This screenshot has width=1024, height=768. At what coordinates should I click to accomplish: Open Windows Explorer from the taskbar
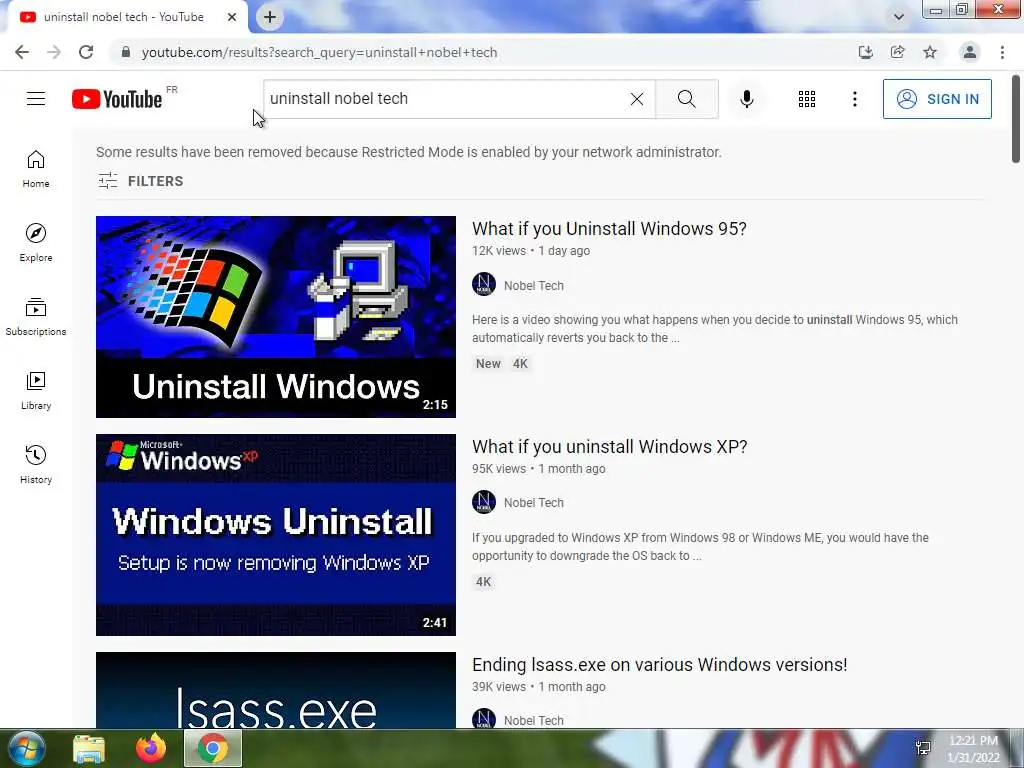pyautogui.click(x=89, y=748)
